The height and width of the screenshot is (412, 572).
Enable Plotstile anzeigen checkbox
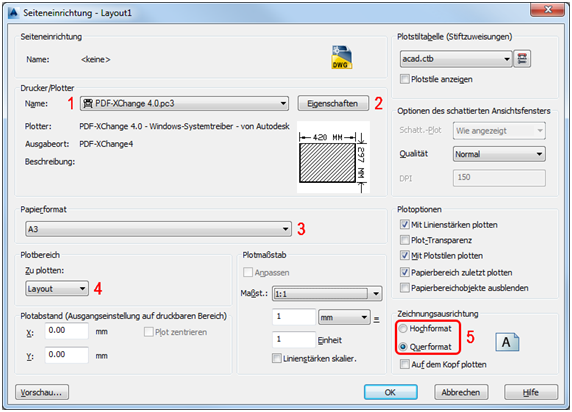[x=405, y=79]
